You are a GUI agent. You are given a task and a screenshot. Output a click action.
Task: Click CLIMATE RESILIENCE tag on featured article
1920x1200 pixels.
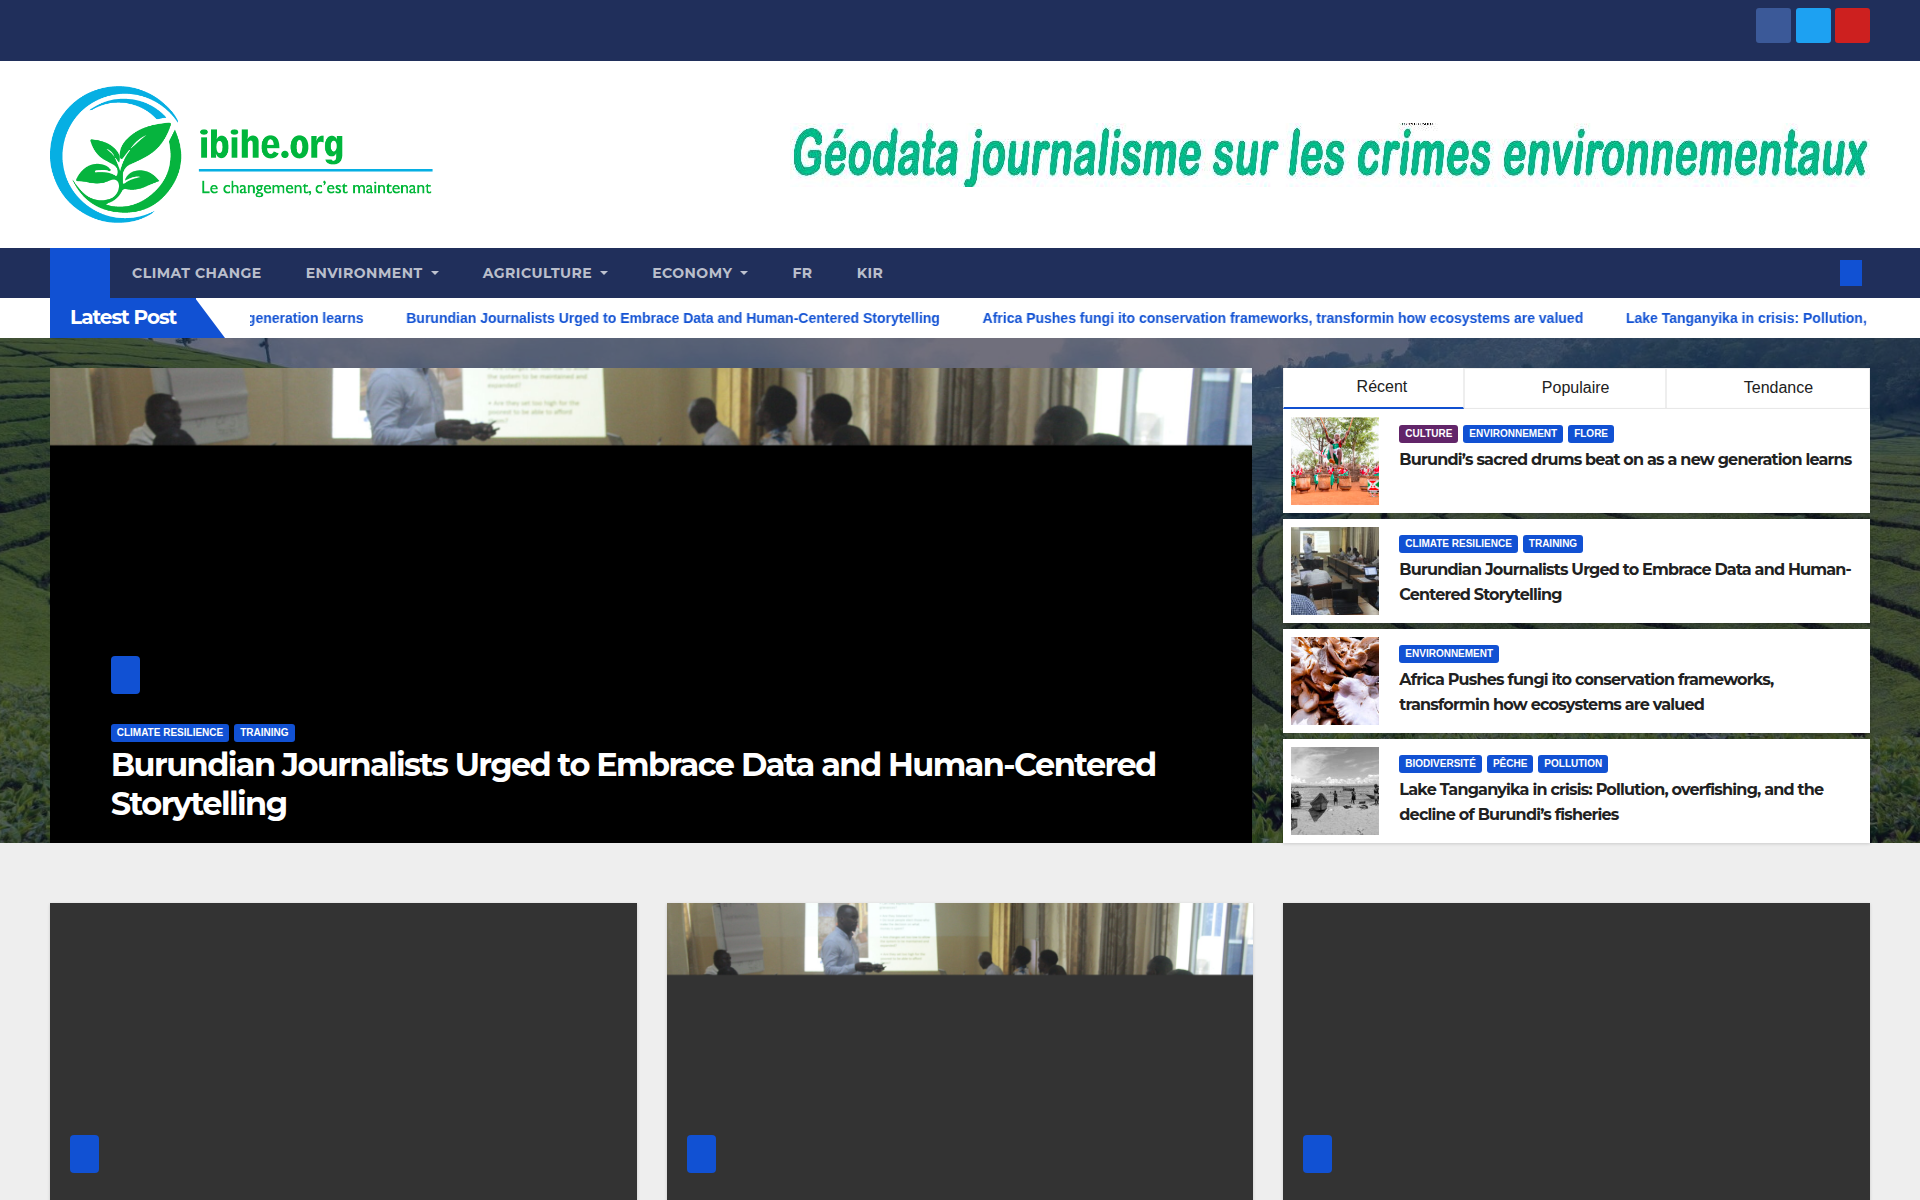pos(170,733)
